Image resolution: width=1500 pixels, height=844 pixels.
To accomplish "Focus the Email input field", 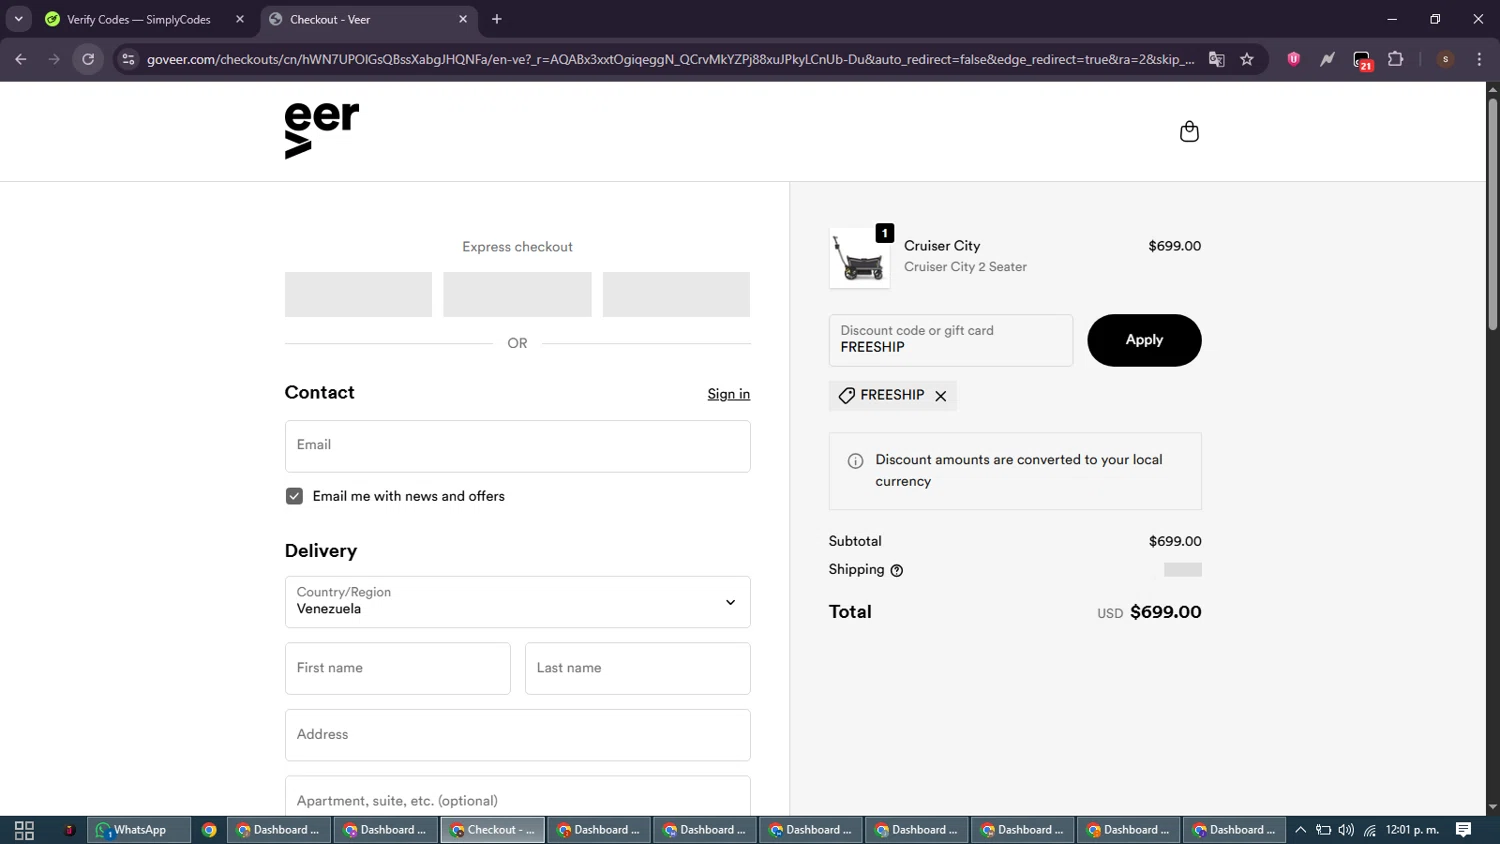I will click(517, 446).
